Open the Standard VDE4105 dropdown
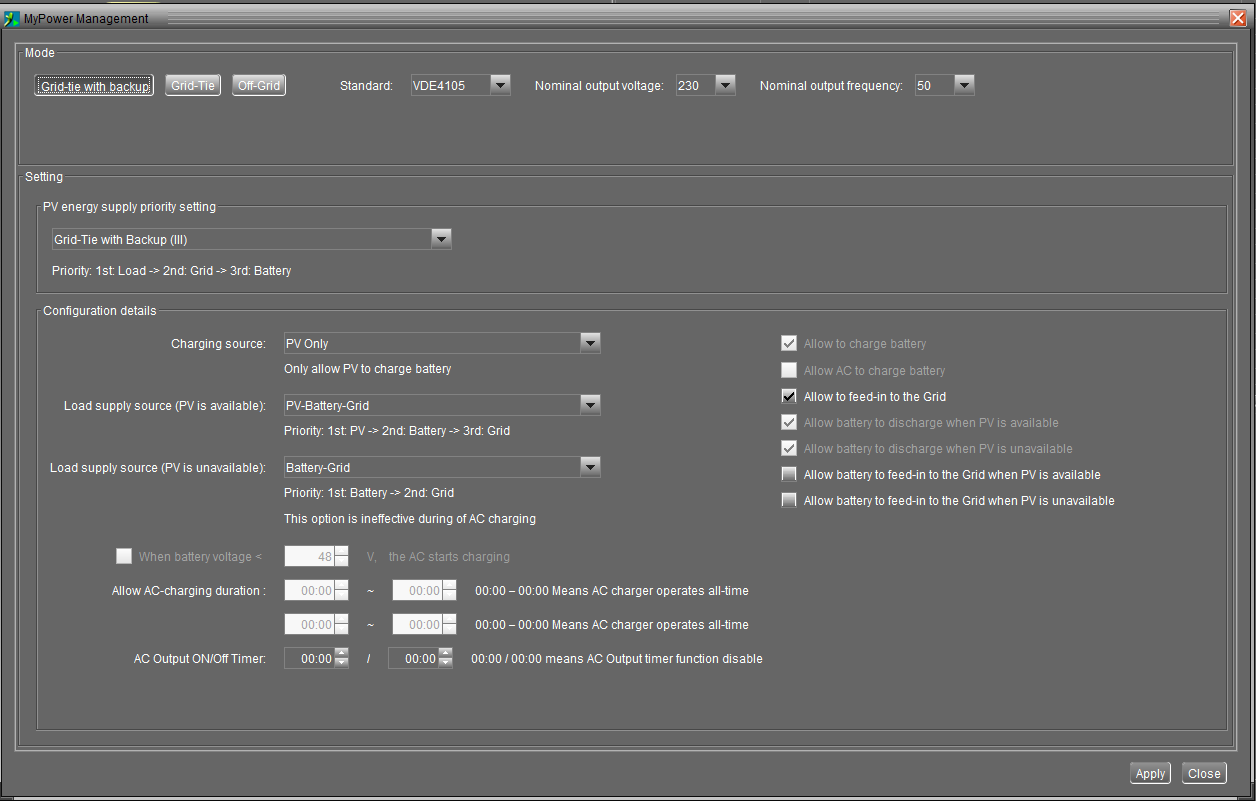The width and height of the screenshot is (1256, 801). [x=500, y=86]
